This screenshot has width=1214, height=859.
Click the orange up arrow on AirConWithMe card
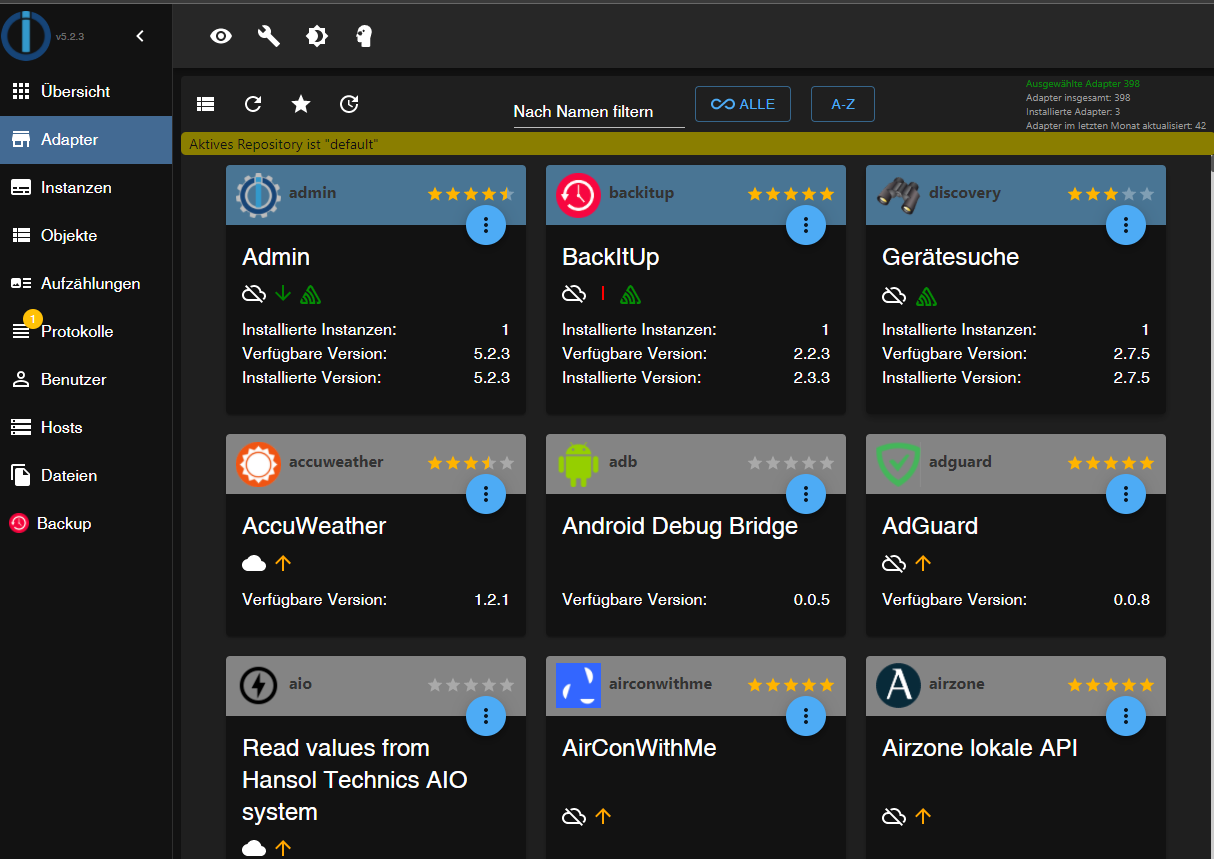click(603, 816)
